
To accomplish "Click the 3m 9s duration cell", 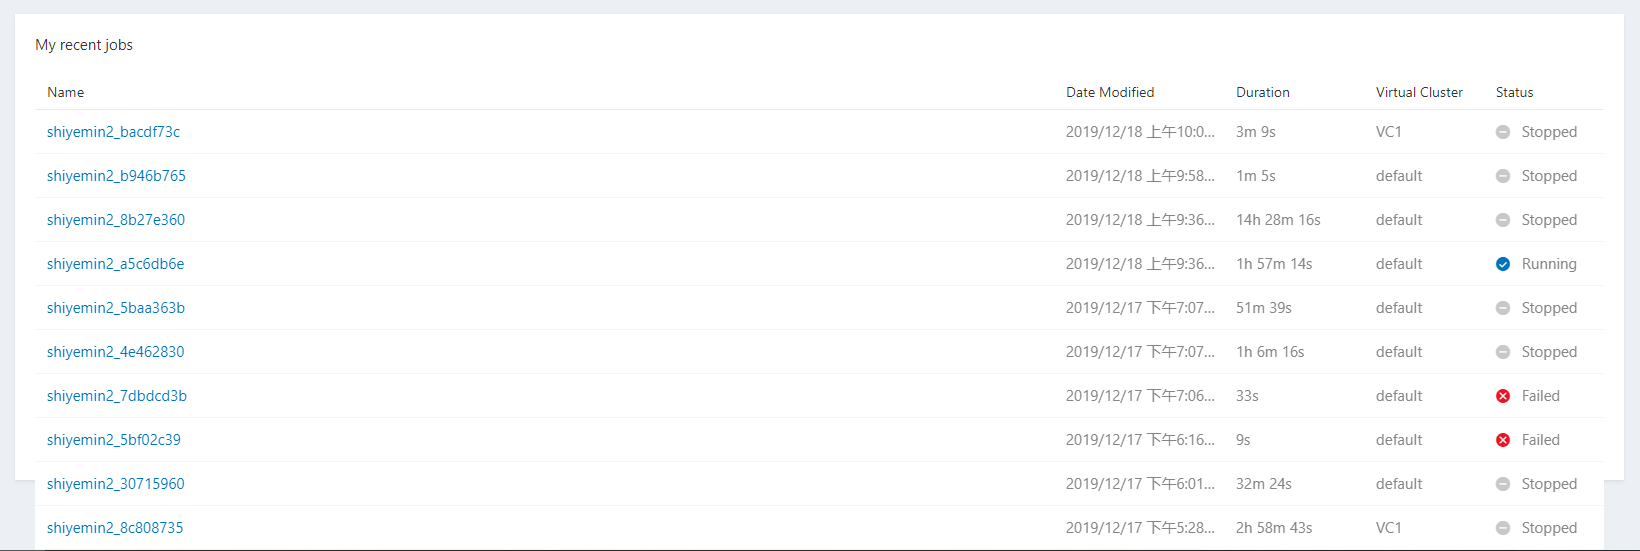I will pyautogui.click(x=1256, y=132).
